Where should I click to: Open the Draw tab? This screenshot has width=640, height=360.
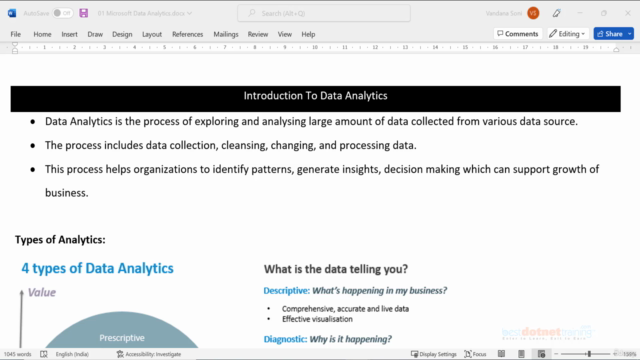95,34
